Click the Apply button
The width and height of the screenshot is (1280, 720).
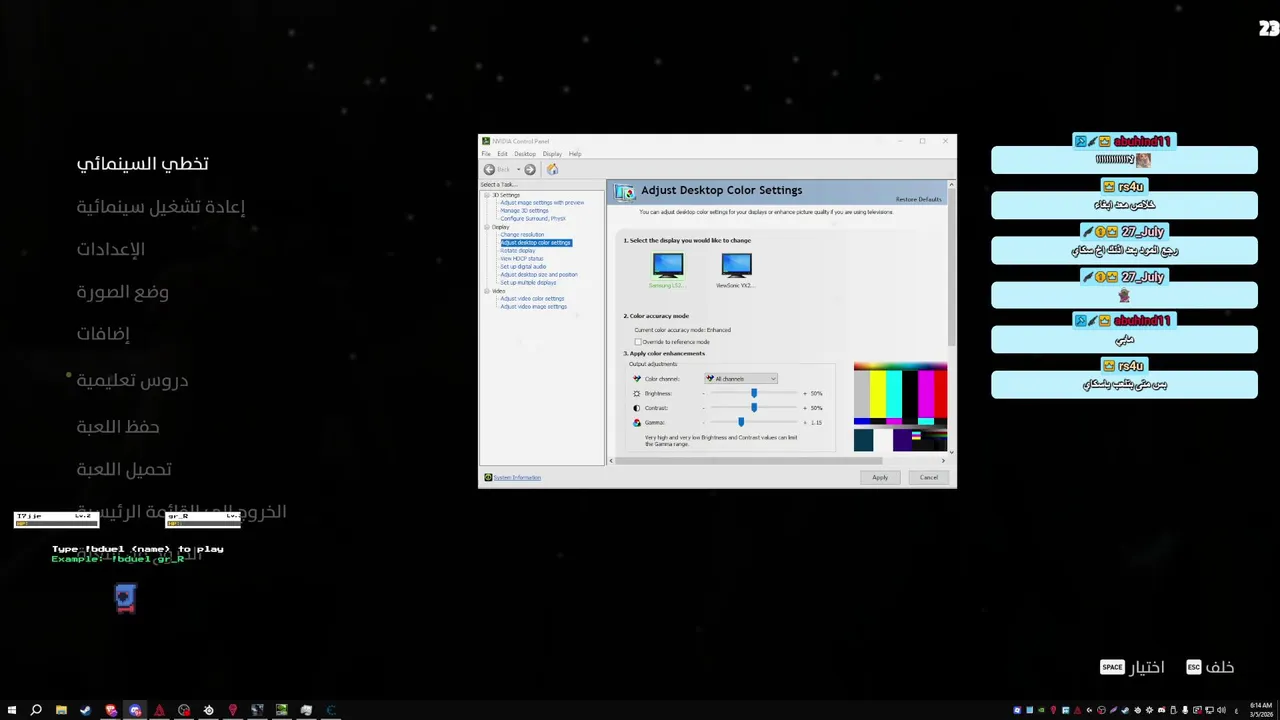tap(880, 477)
